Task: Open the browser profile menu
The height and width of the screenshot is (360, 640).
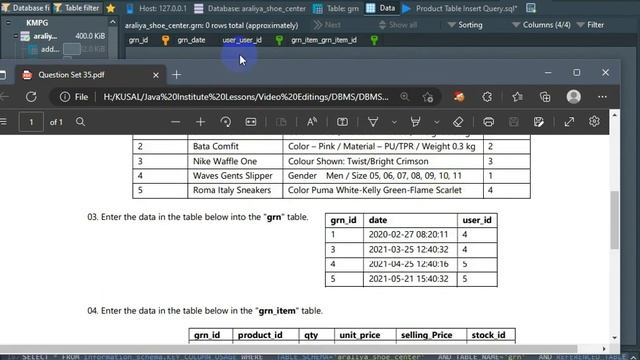Action: [x=573, y=97]
